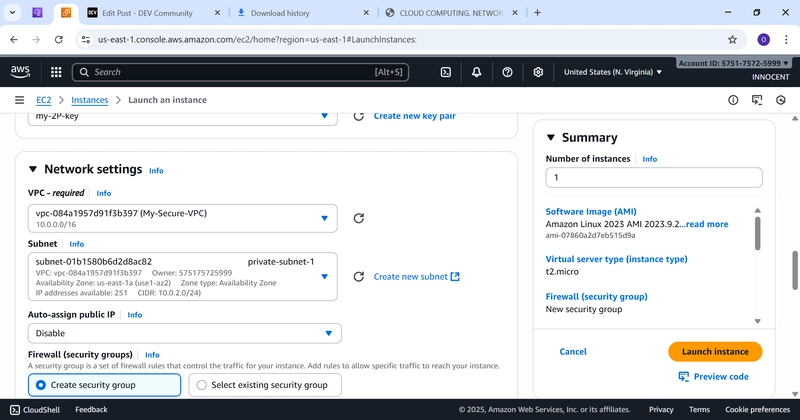Viewport: 800px width, 420px height.
Task: Click the info circle icon beside breadcrumbs
Action: (733, 100)
